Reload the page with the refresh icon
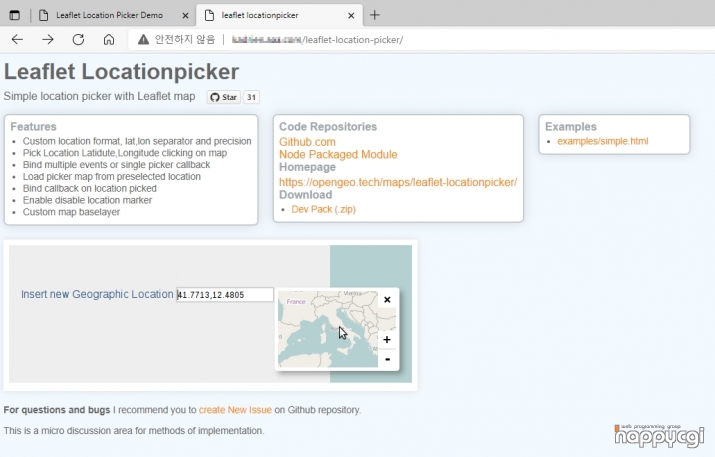 coord(78,40)
